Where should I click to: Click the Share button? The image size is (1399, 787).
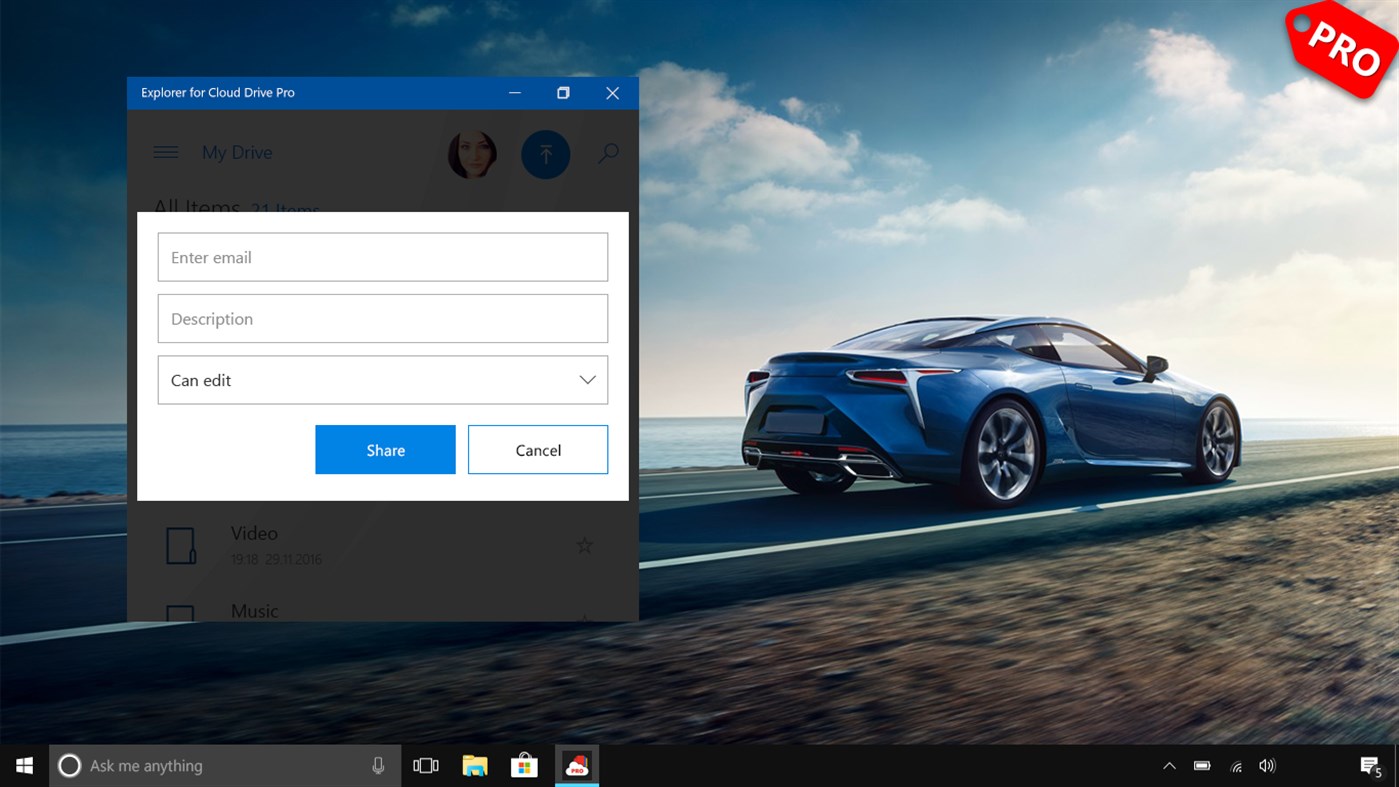coord(385,449)
